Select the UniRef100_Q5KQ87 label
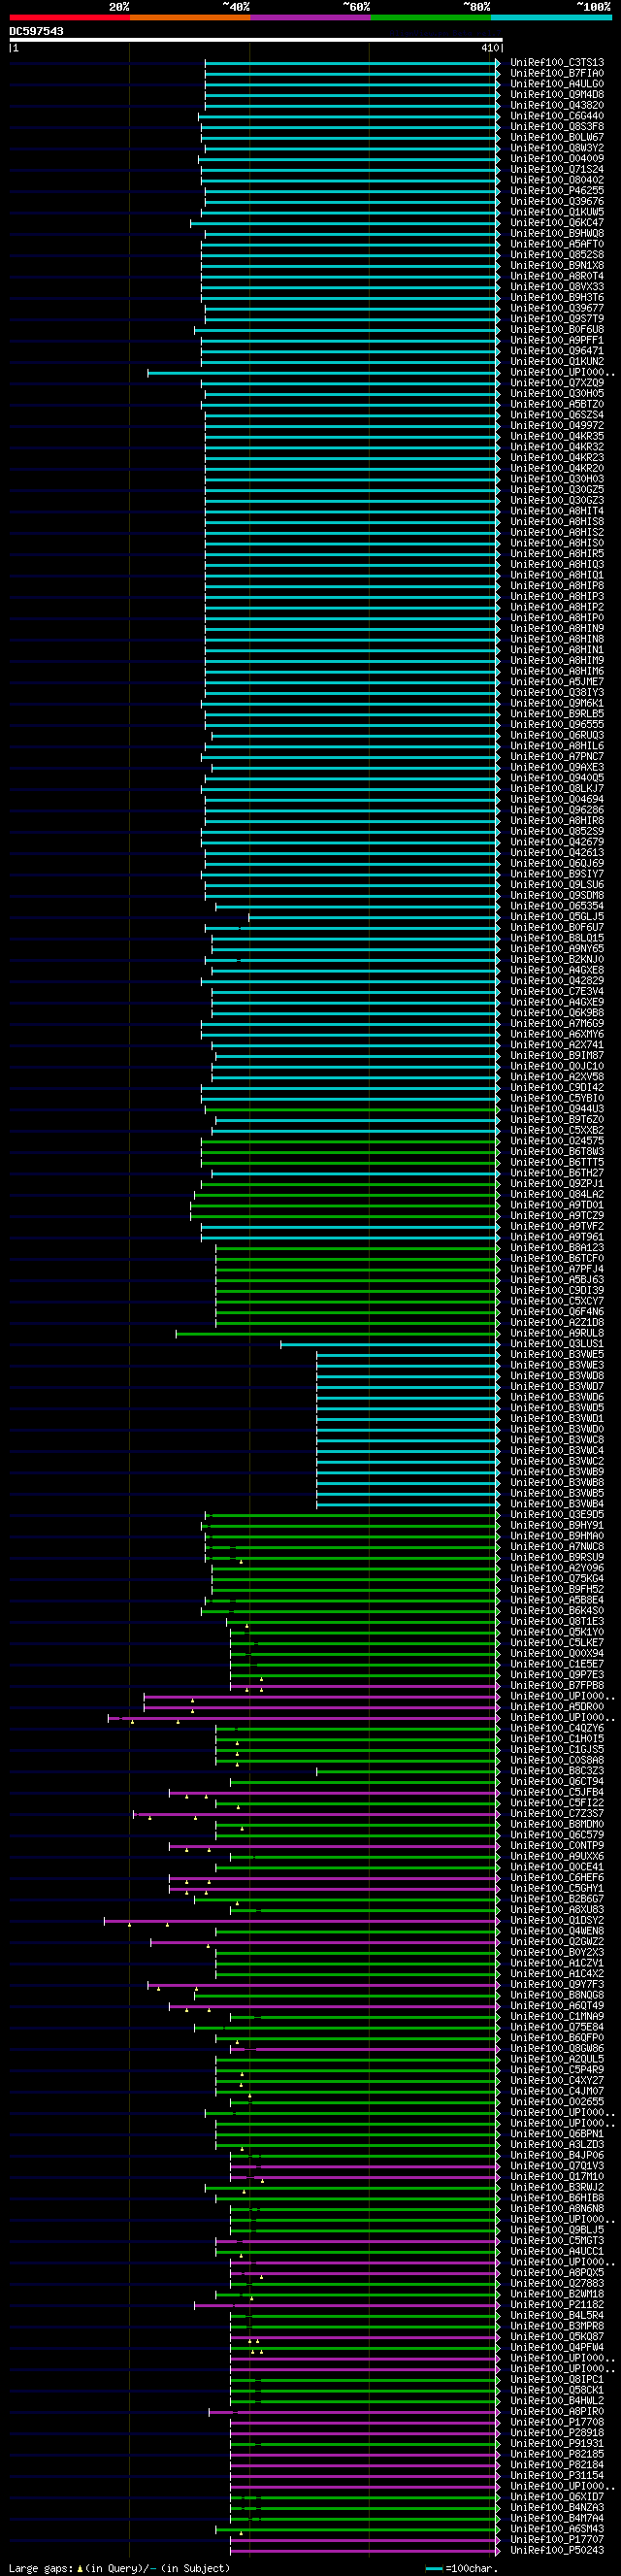Viewport: 621px width, 2576px height. (x=557, y=2337)
